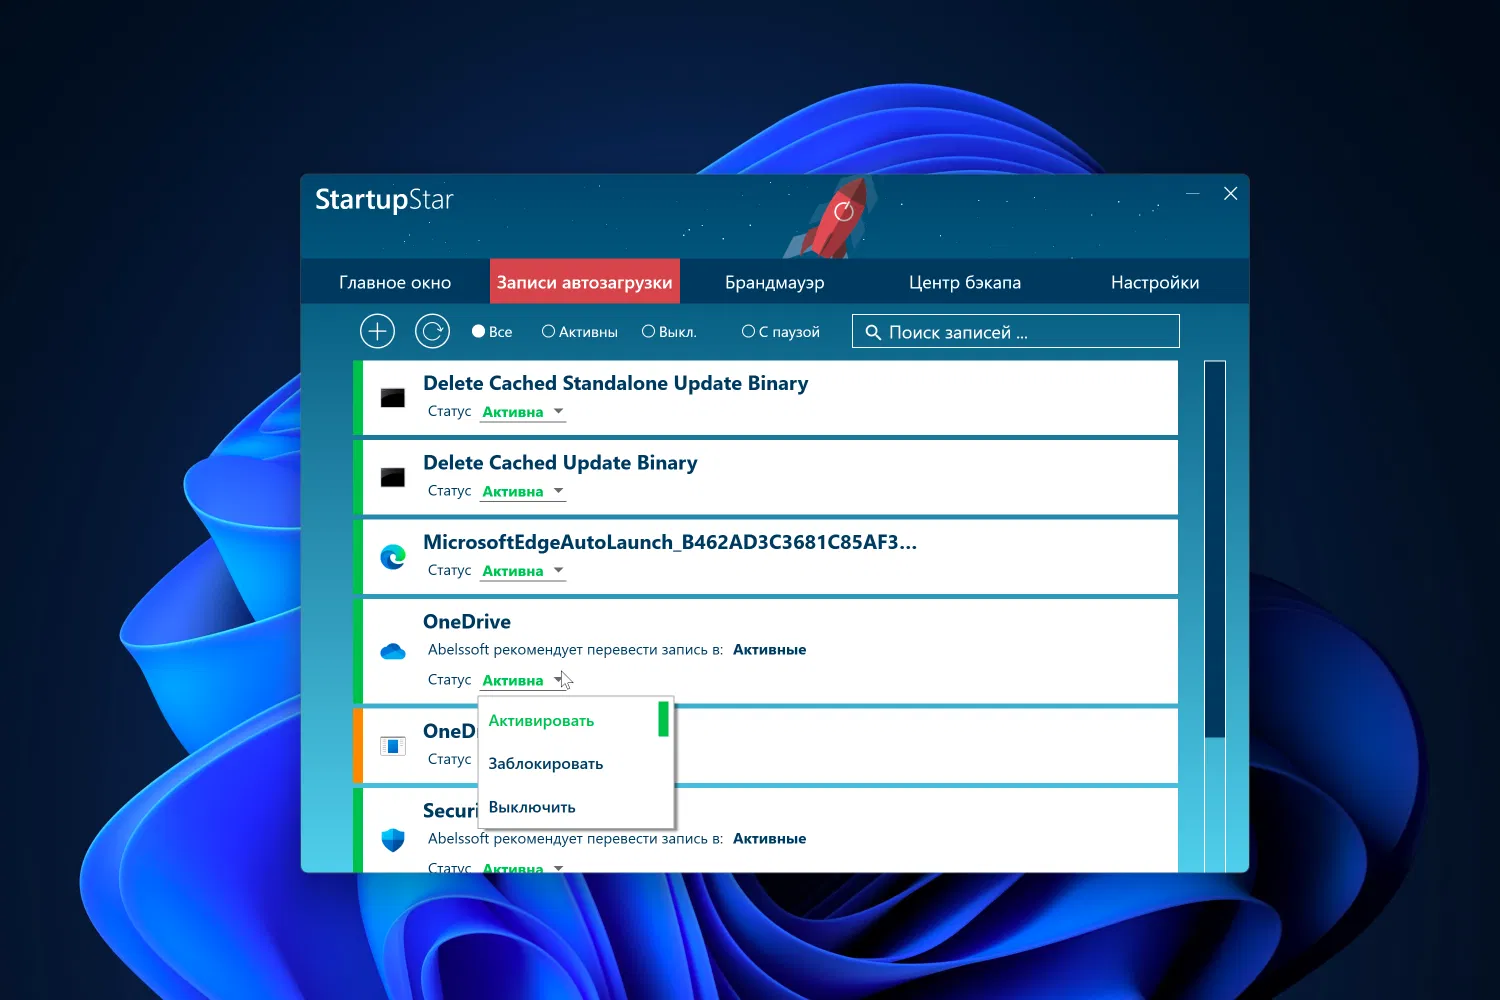
Task: Select the 'Delete Cached Update Binary' entry title
Action: coord(560,463)
